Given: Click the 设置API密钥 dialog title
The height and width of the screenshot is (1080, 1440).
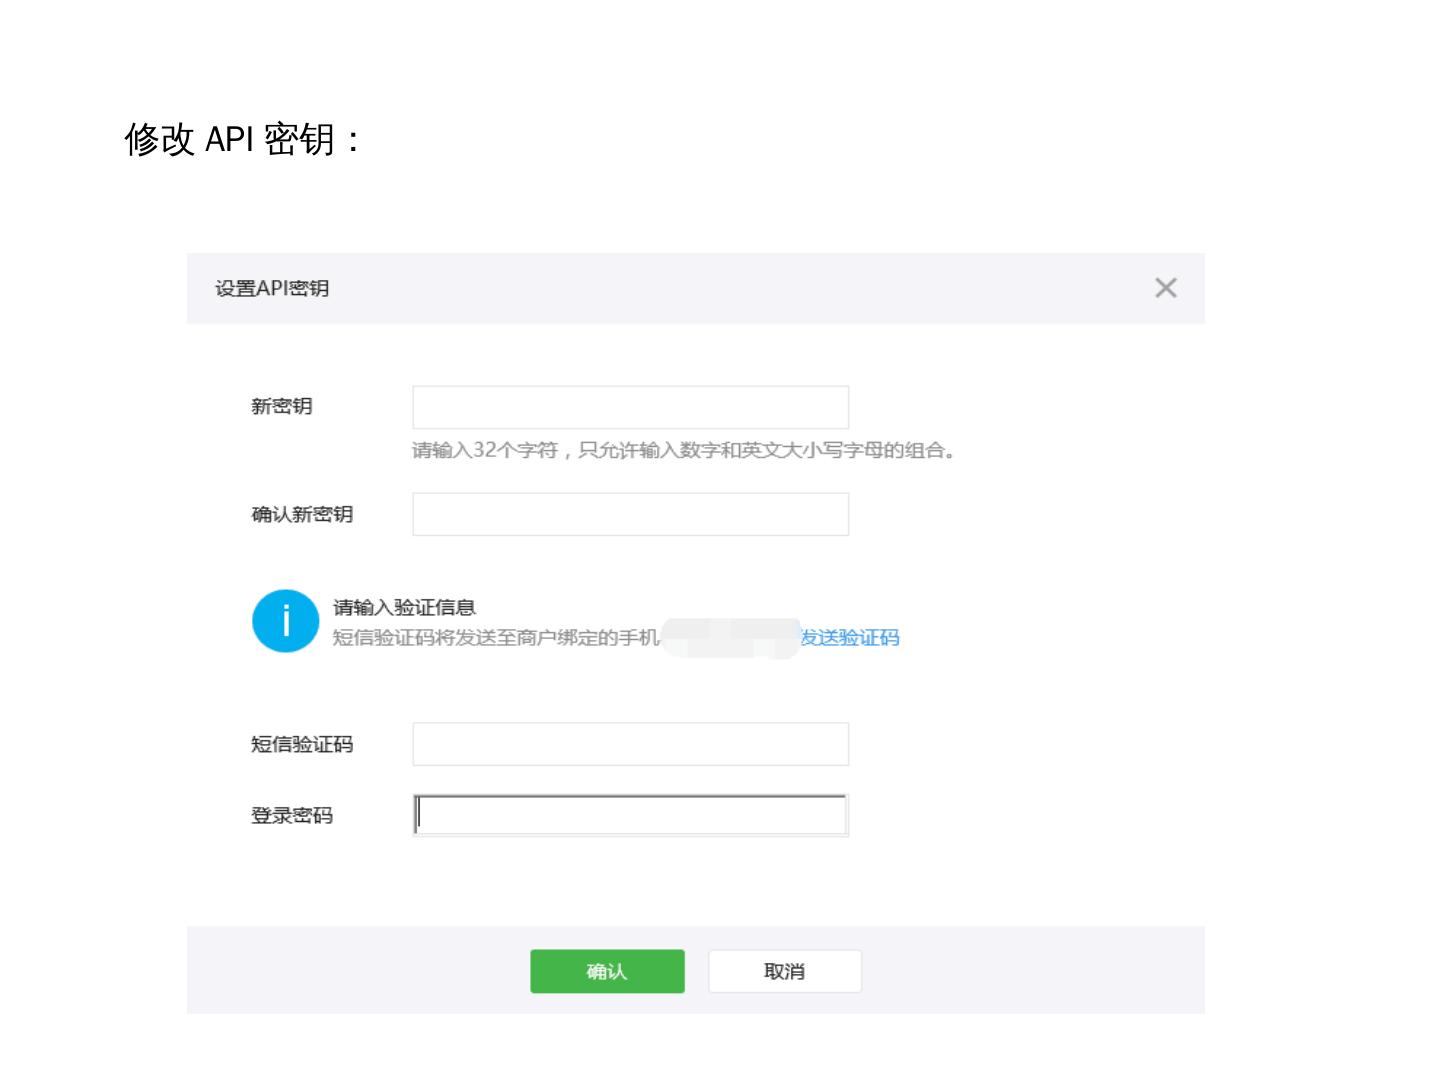Looking at the screenshot, I should [x=272, y=288].
